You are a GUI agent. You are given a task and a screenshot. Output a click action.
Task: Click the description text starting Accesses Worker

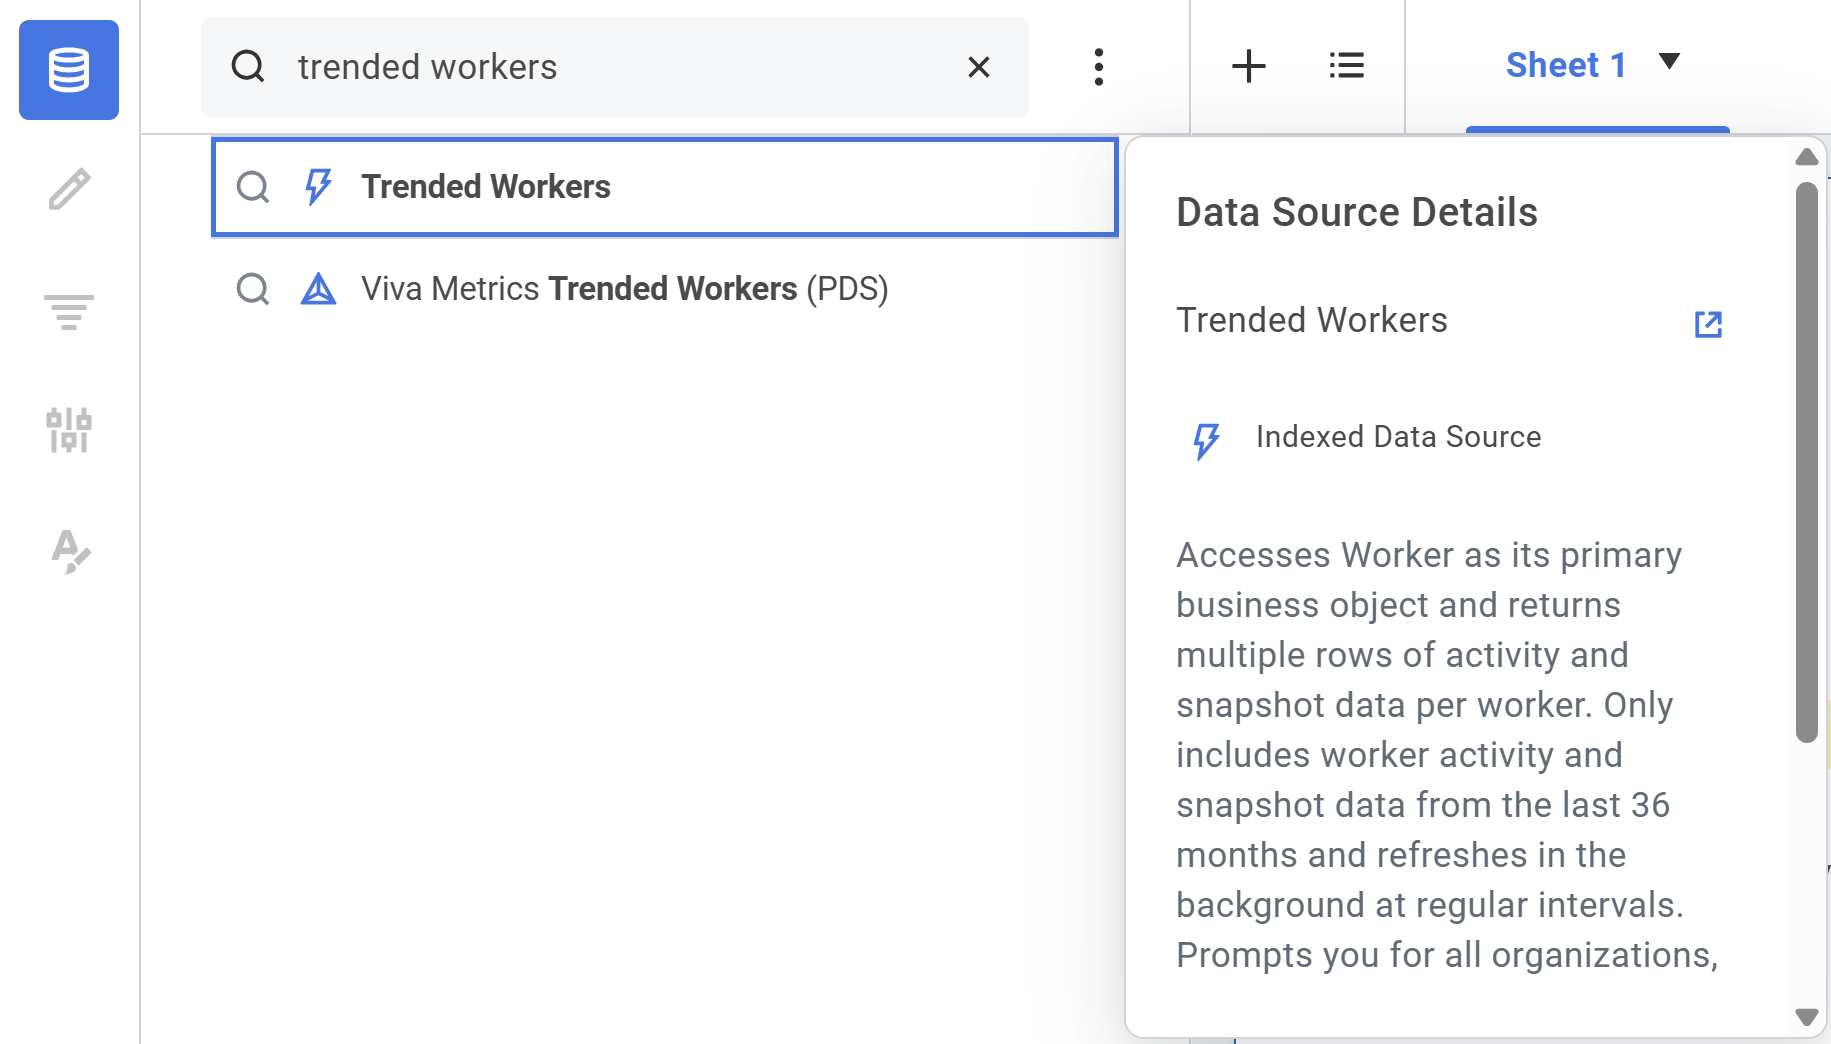point(1447,755)
